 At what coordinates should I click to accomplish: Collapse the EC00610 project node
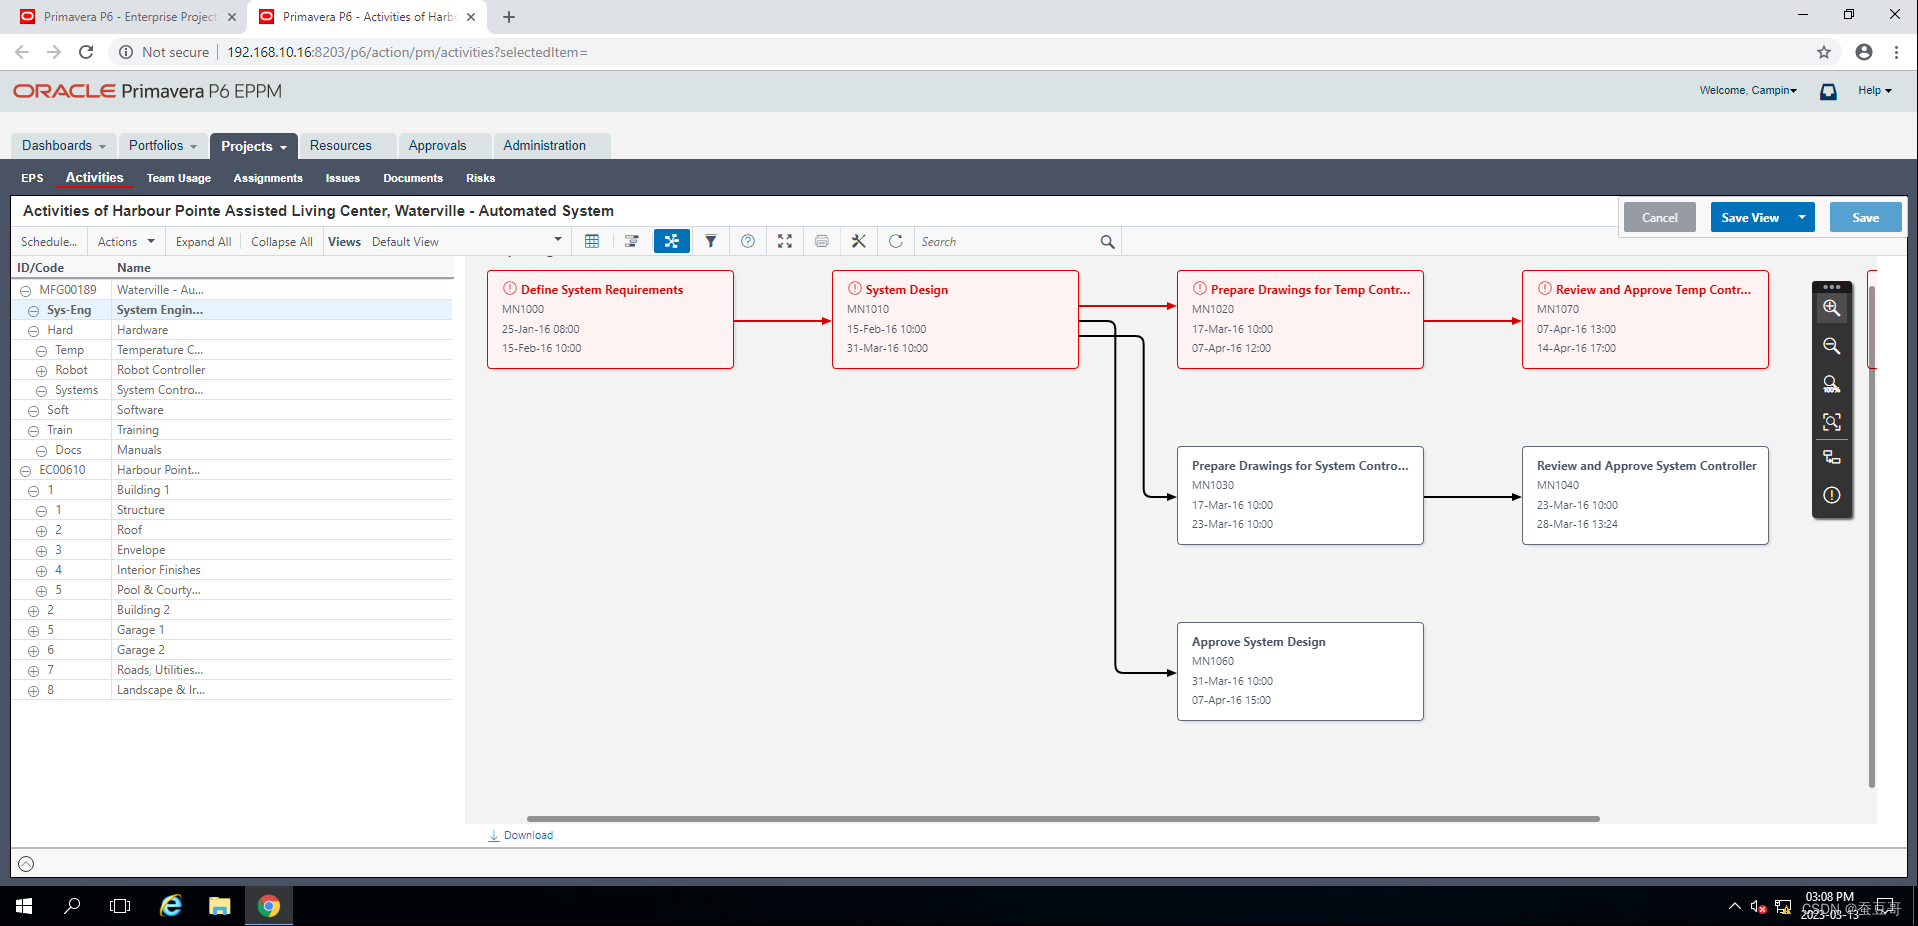tap(25, 471)
